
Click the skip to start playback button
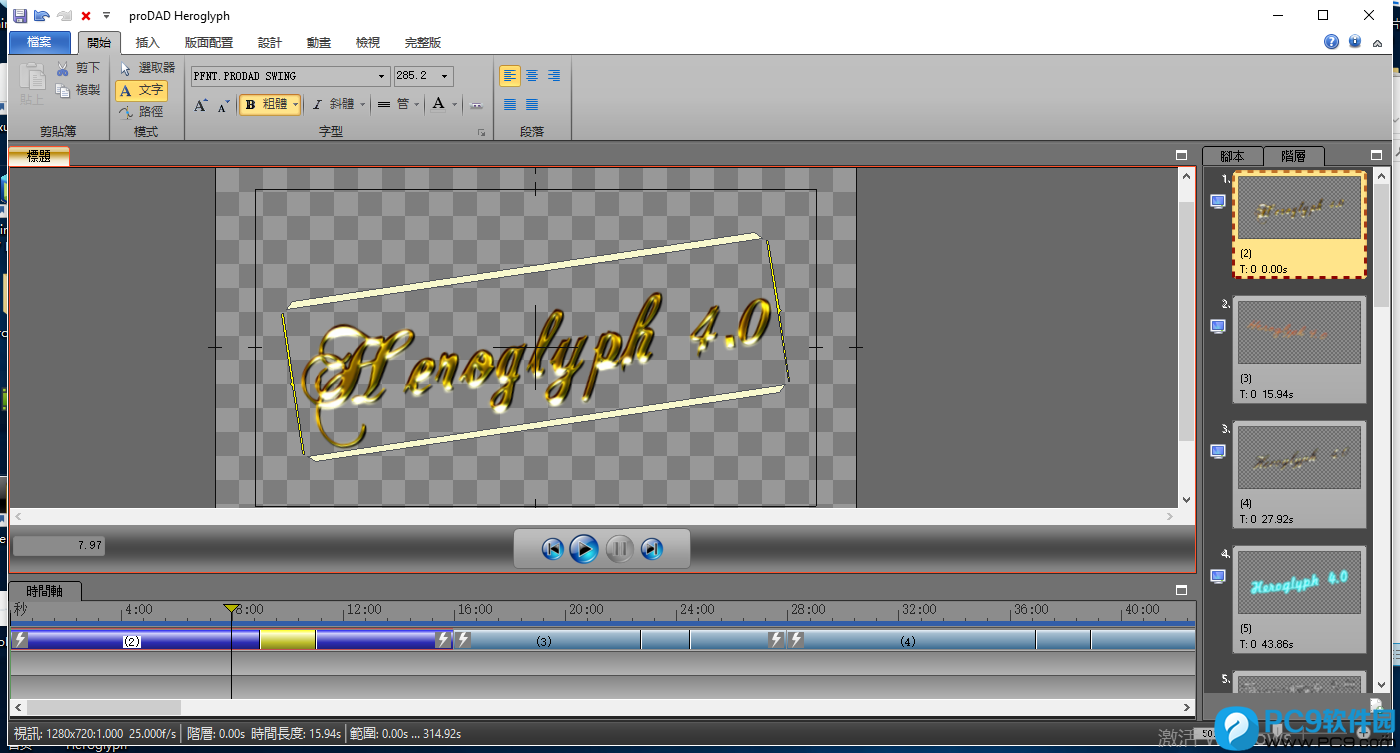pyautogui.click(x=552, y=548)
